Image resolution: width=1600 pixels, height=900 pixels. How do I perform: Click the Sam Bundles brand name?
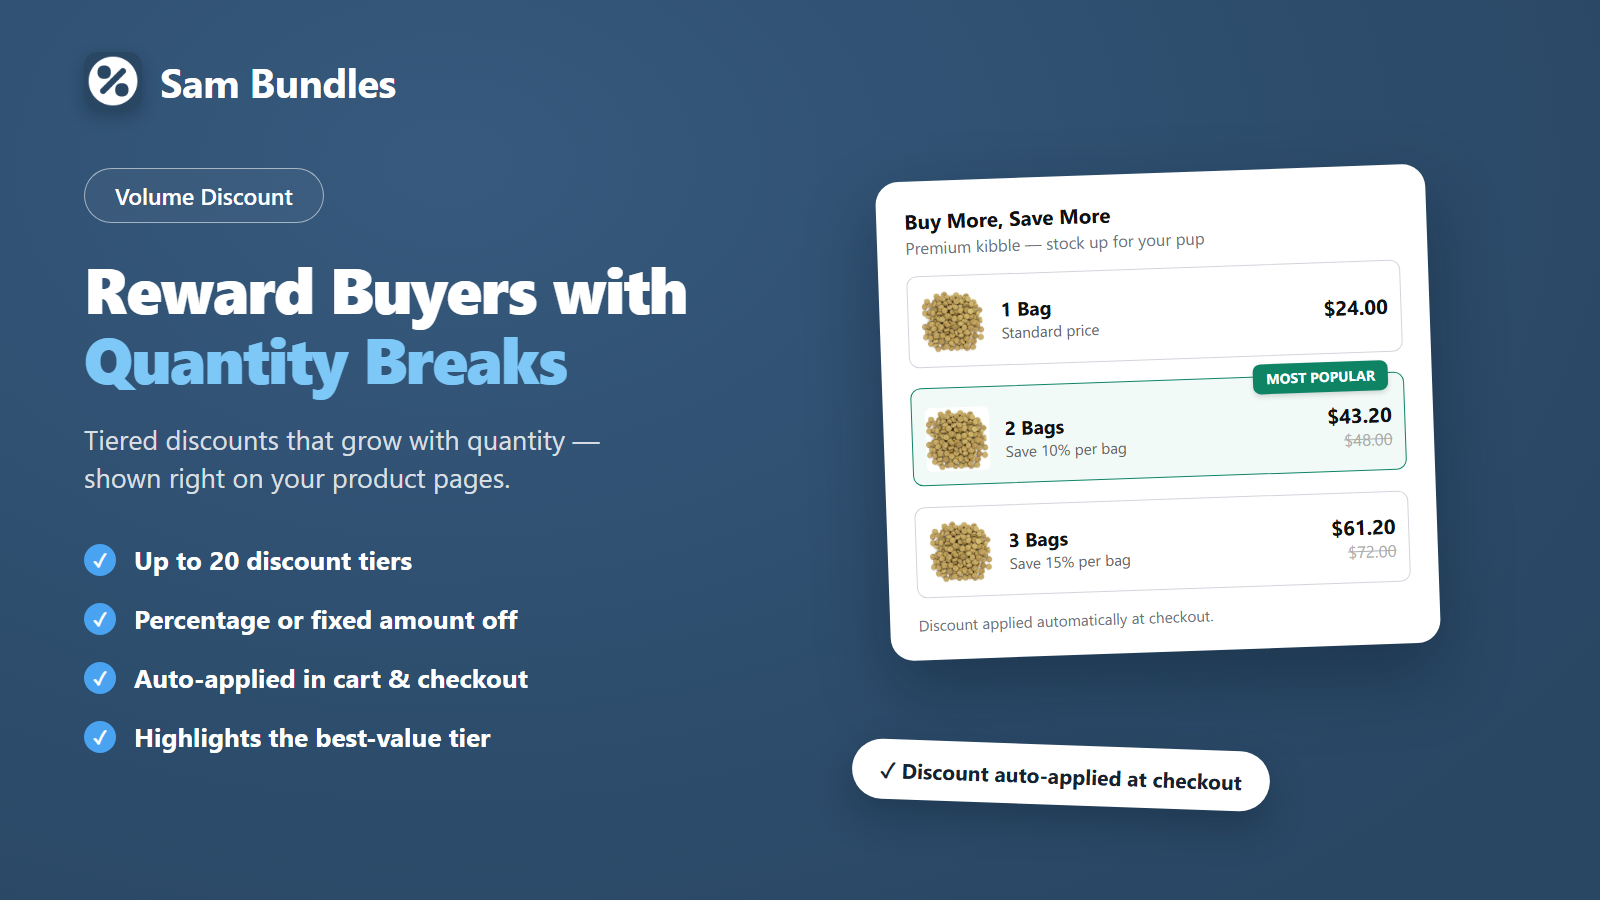[x=278, y=85]
